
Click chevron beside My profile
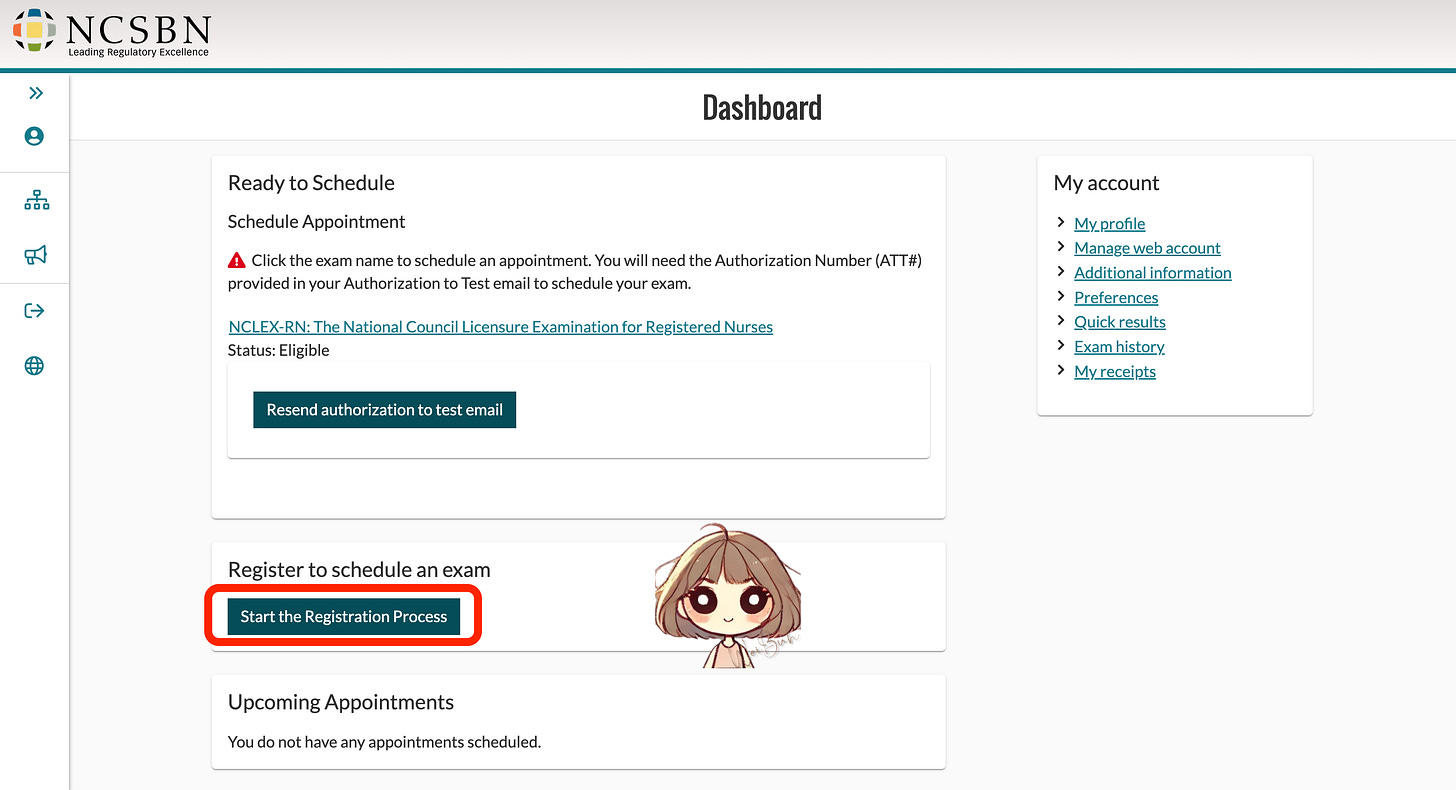point(1061,222)
